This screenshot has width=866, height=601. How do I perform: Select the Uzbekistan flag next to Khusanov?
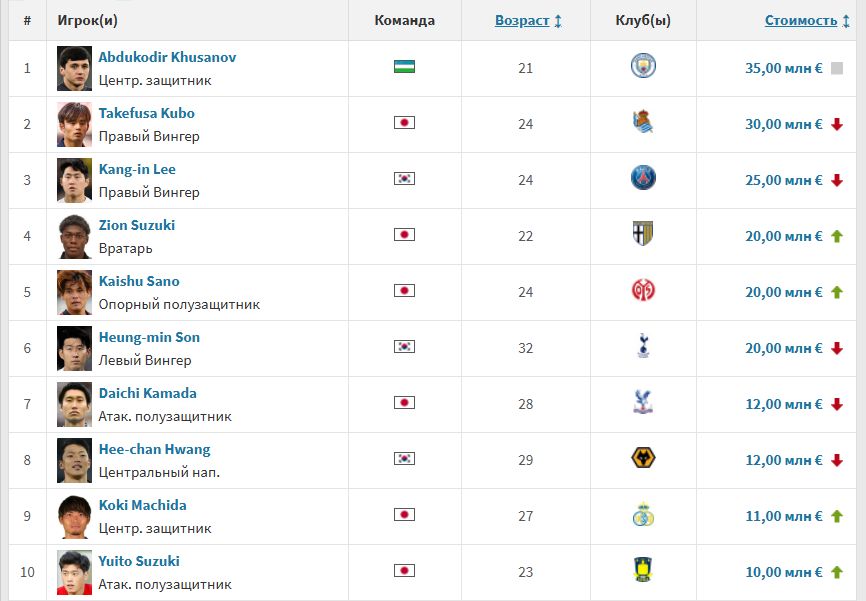[404, 67]
